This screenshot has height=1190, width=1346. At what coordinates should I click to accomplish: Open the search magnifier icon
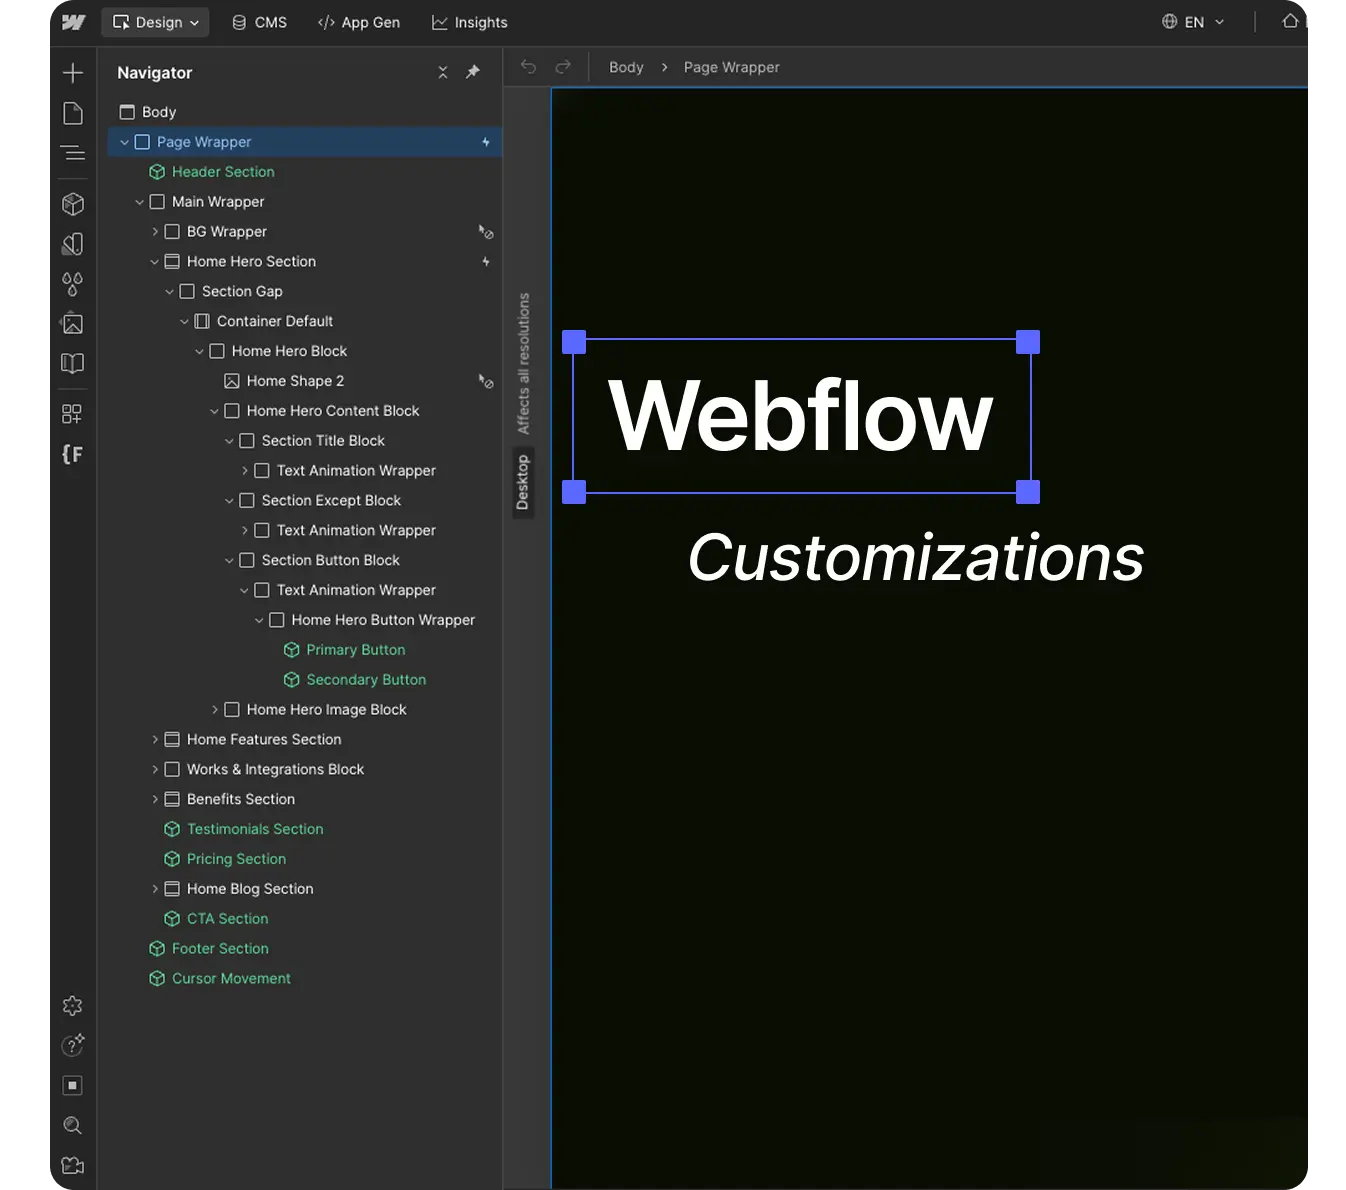click(73, 1126)
